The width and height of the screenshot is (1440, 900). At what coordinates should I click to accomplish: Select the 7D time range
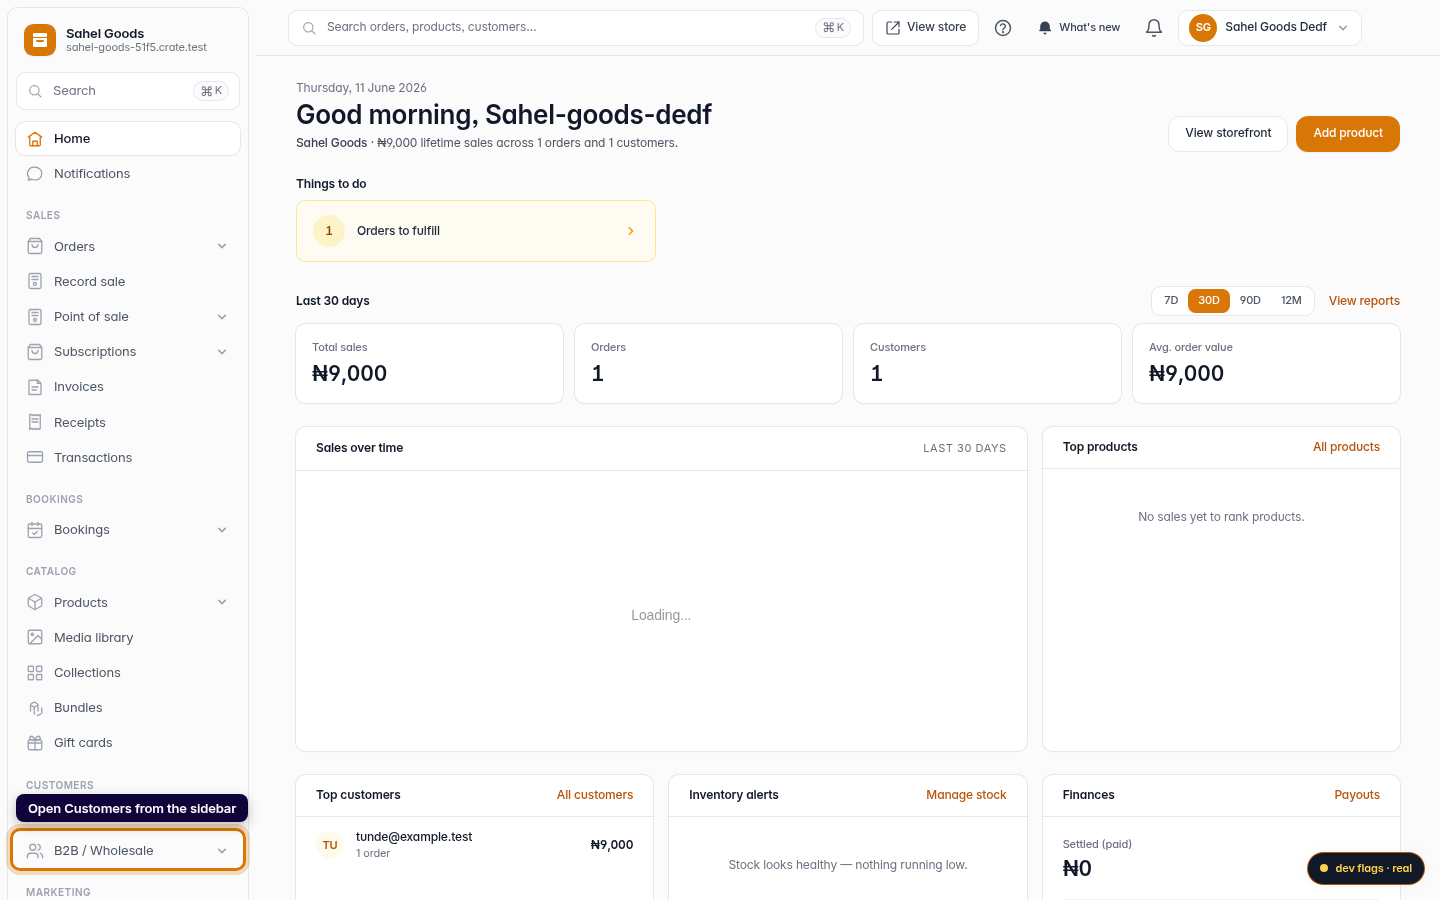pyautogui.click(x=1171, y=301)
